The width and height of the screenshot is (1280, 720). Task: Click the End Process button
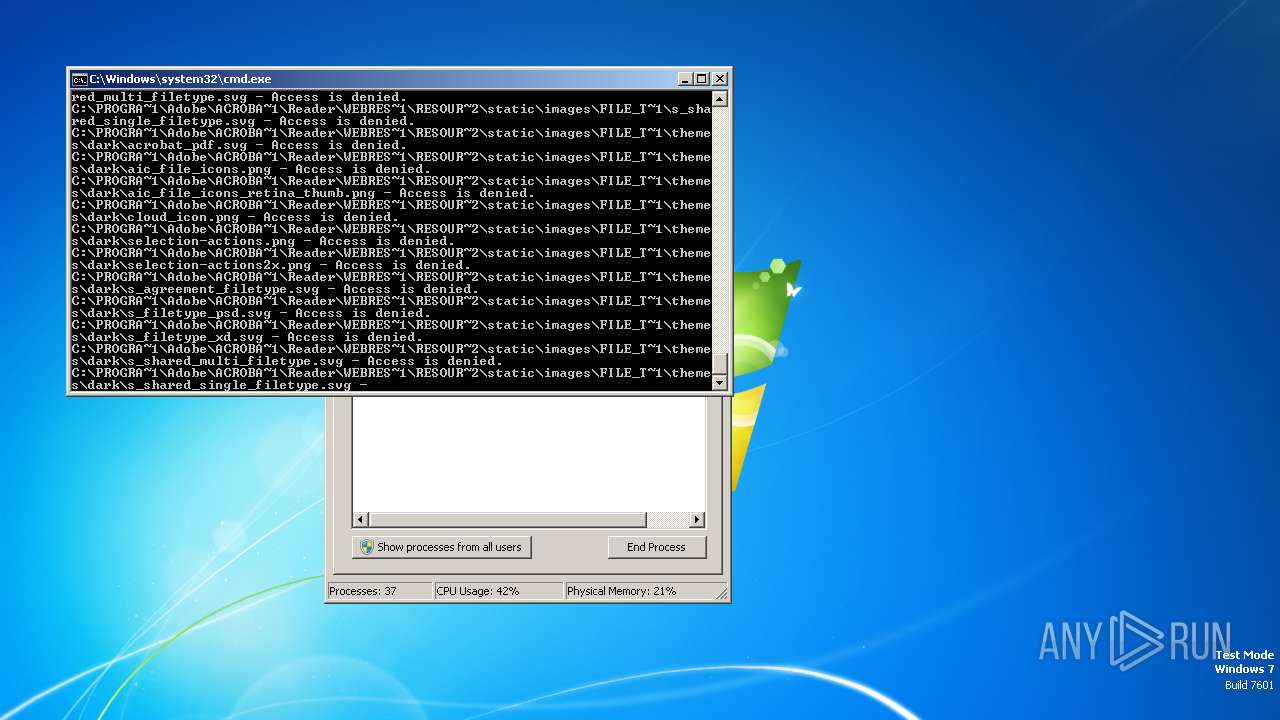pyautogui.click(x=656, y=547)
